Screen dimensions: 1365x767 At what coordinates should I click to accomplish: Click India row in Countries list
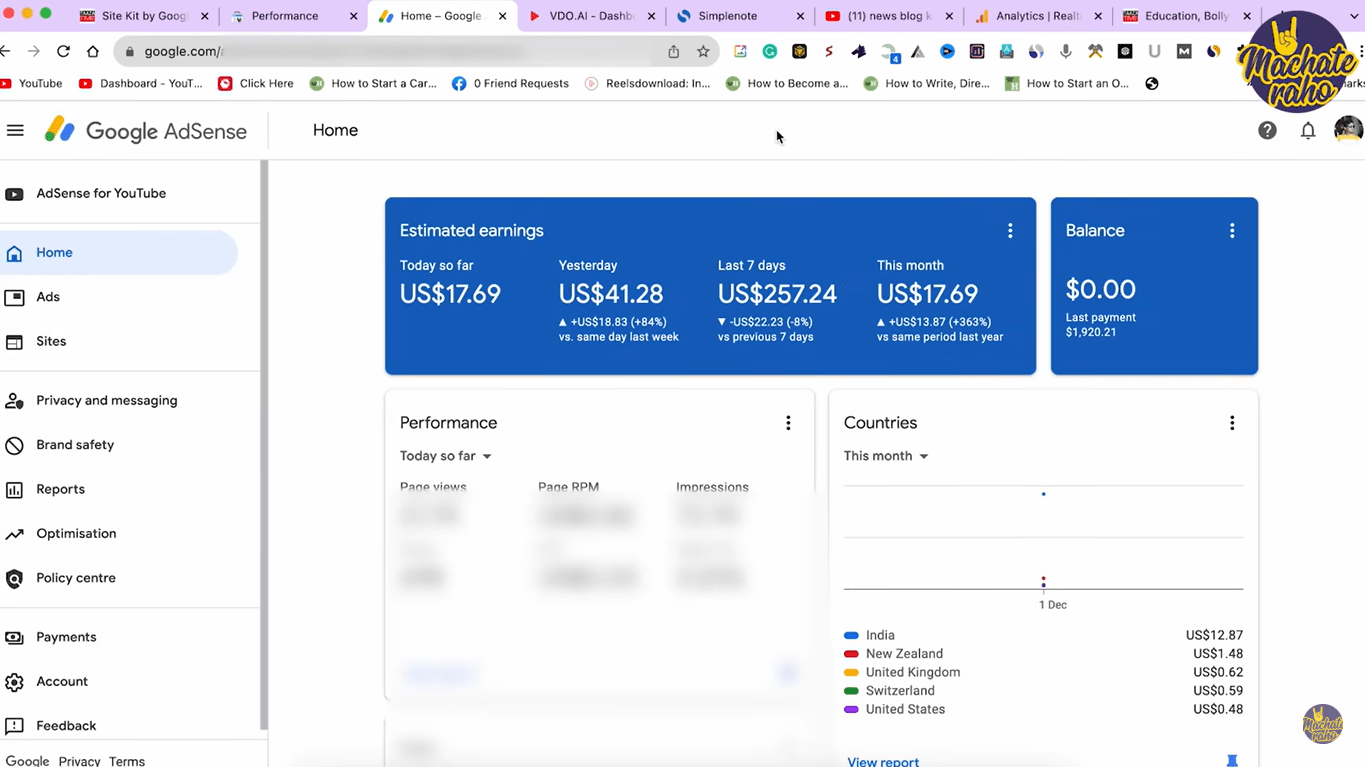1043,635
